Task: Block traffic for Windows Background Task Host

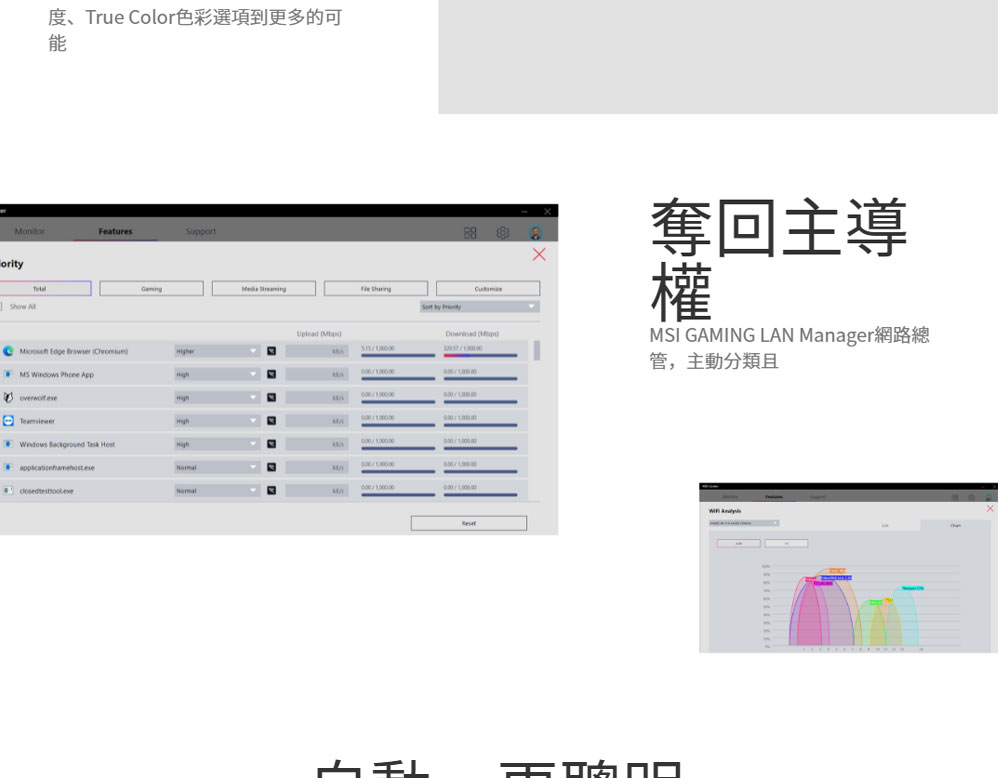Action: click(272, 444)
